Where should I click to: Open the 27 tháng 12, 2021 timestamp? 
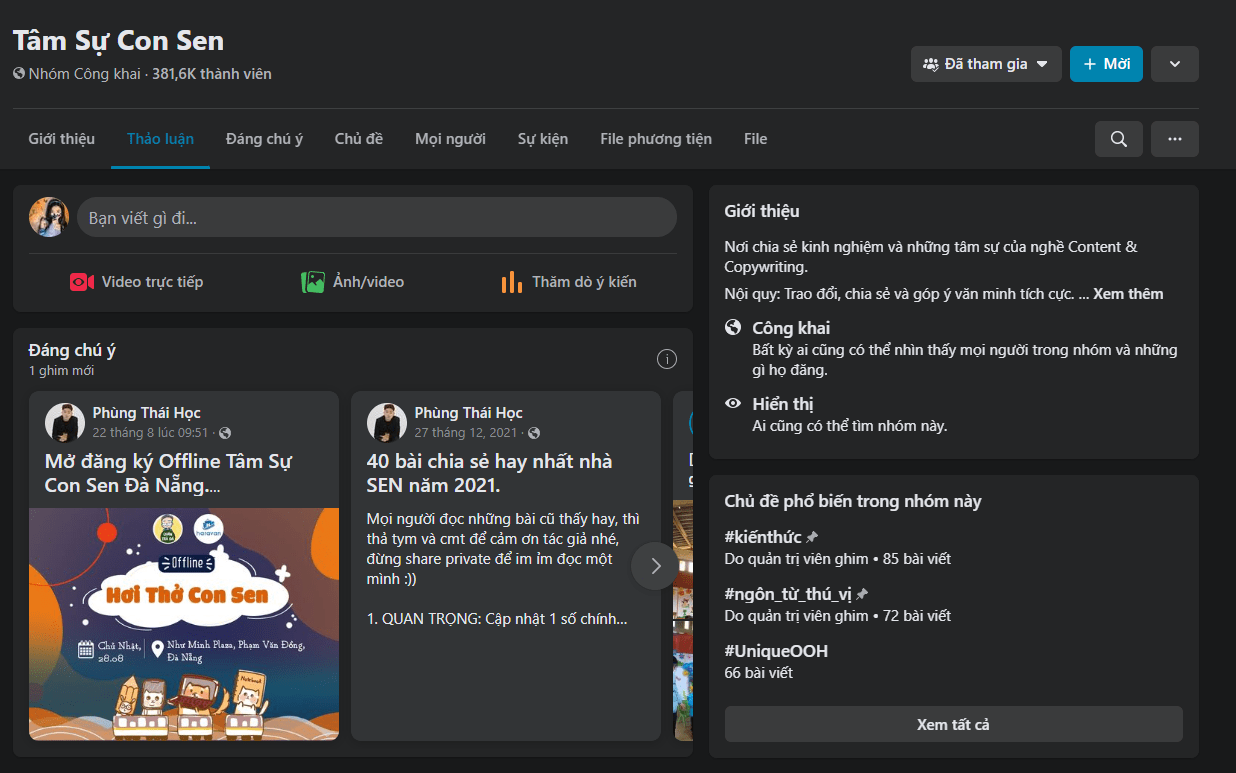point(466,433)
